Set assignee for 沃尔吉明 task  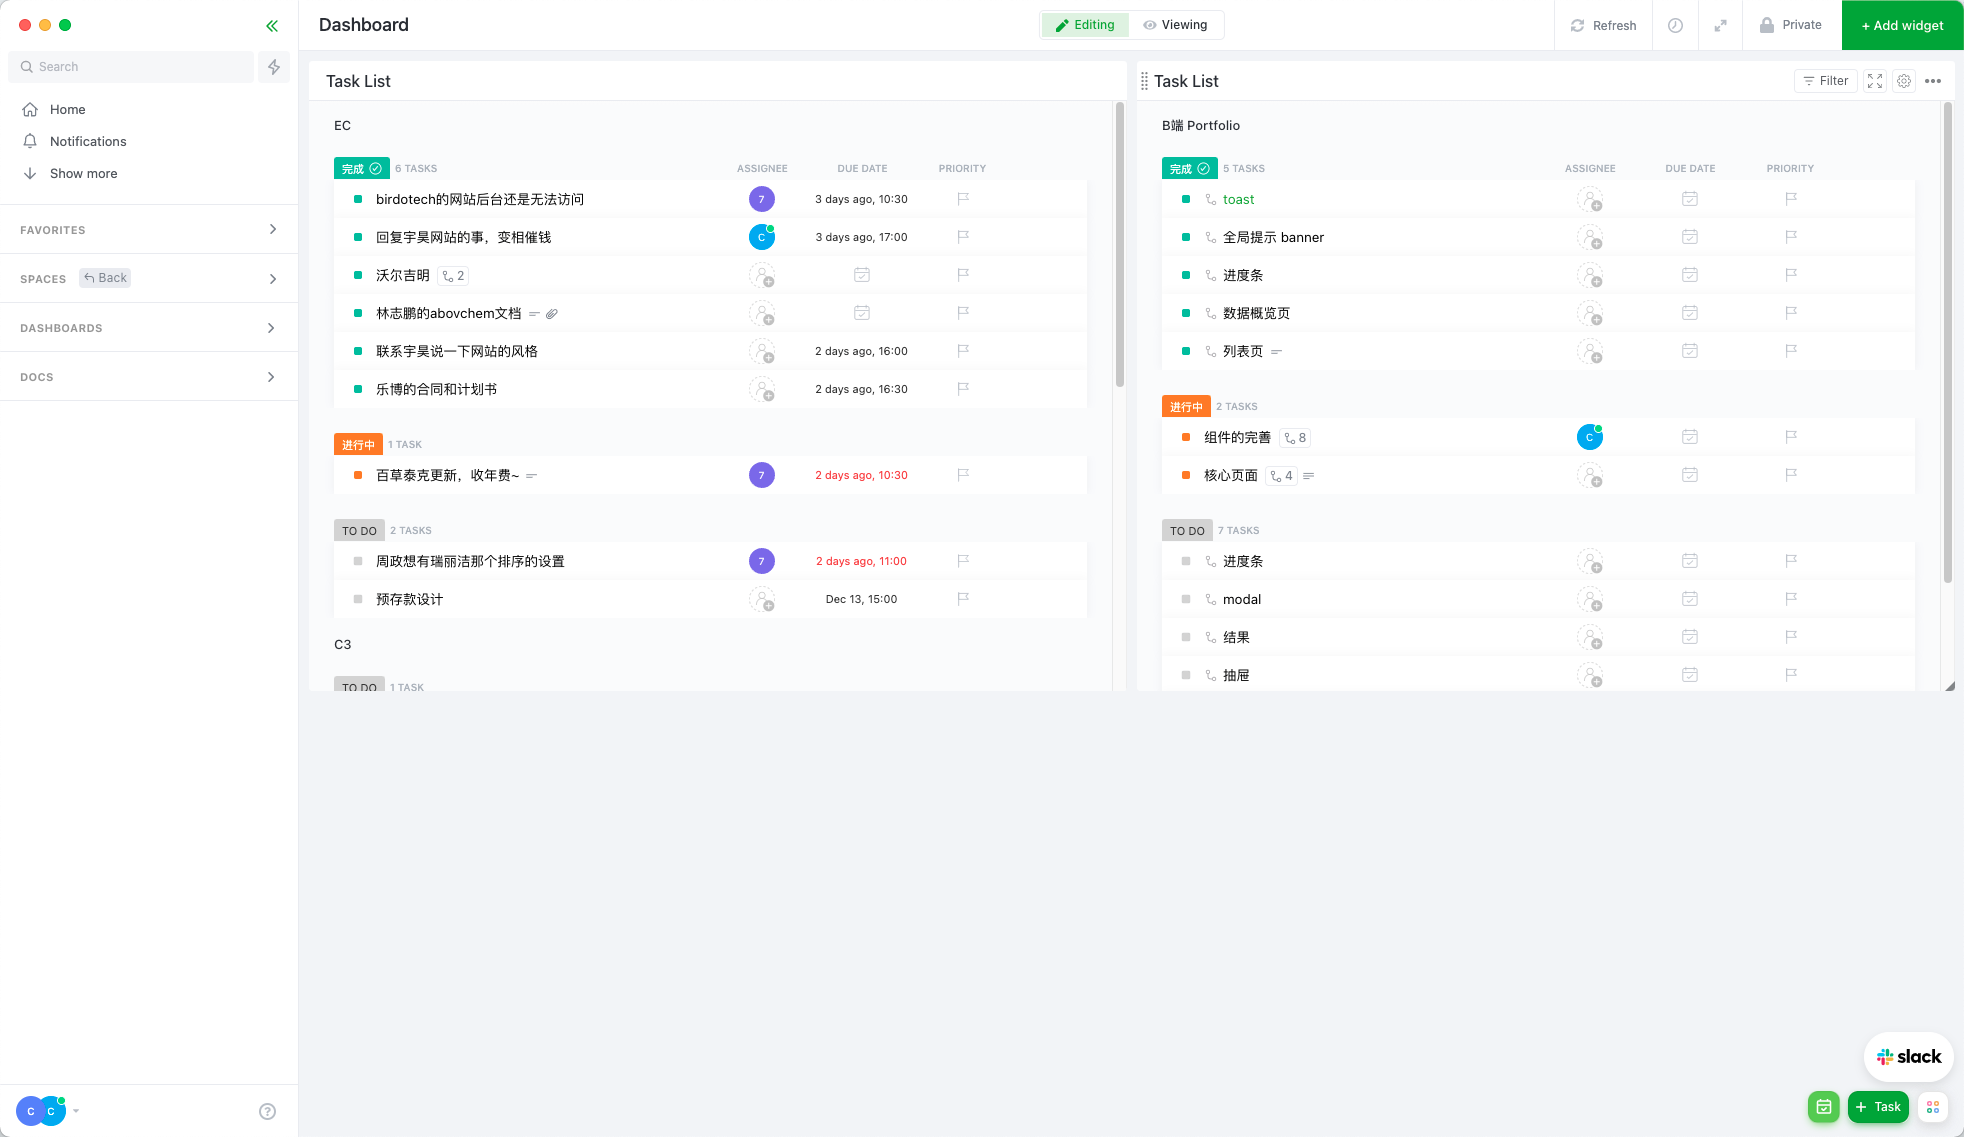click(x=762, y=275)
